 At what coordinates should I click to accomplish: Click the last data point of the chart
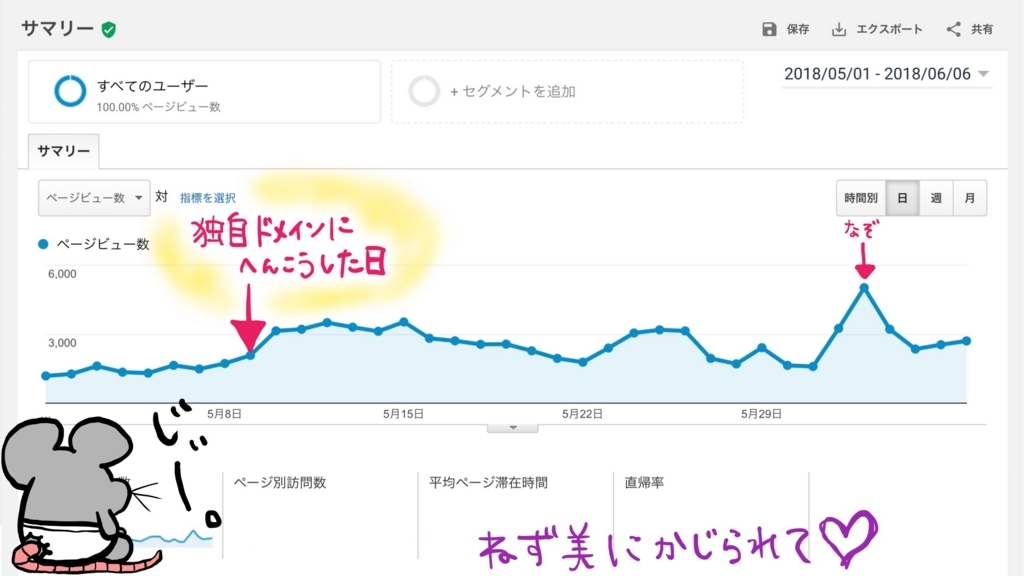(x=967, y=341)
